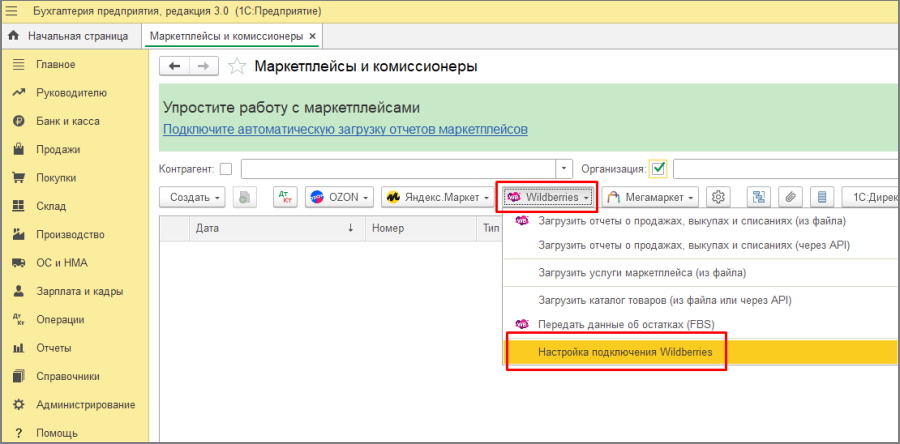Viewport: 900px width, 444px height.
Task: Toggle the Контрагент filter checkbox
Action: pyautogui.click(x=227, y=169)
